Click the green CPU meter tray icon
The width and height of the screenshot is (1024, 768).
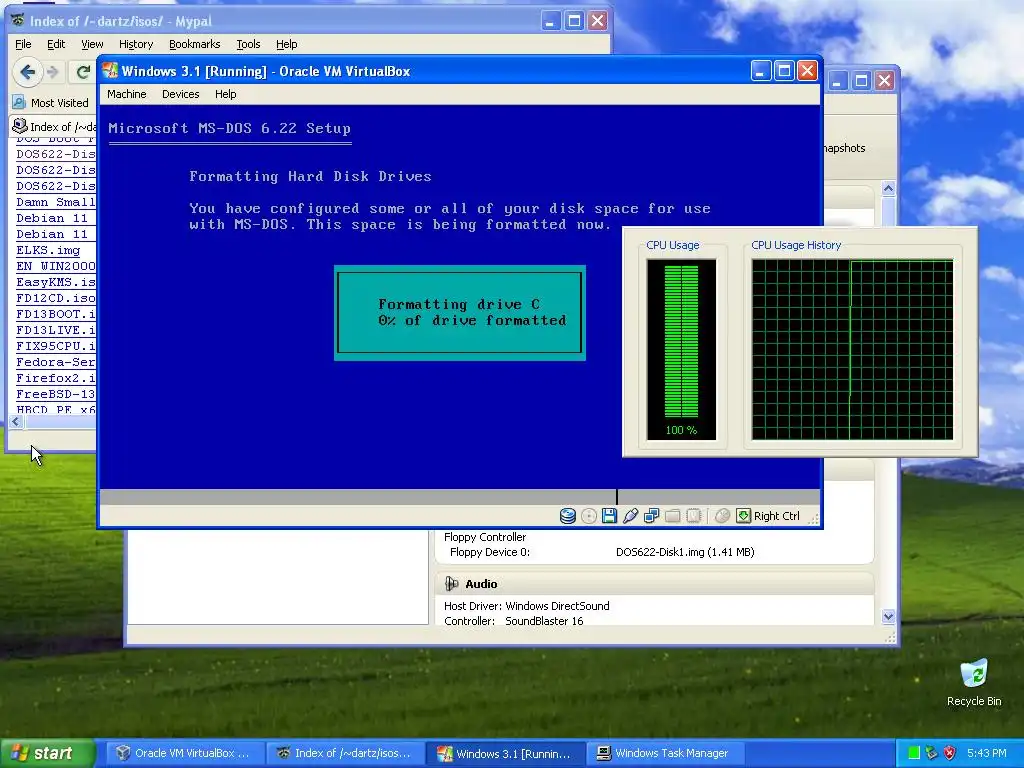click(914, 753)
